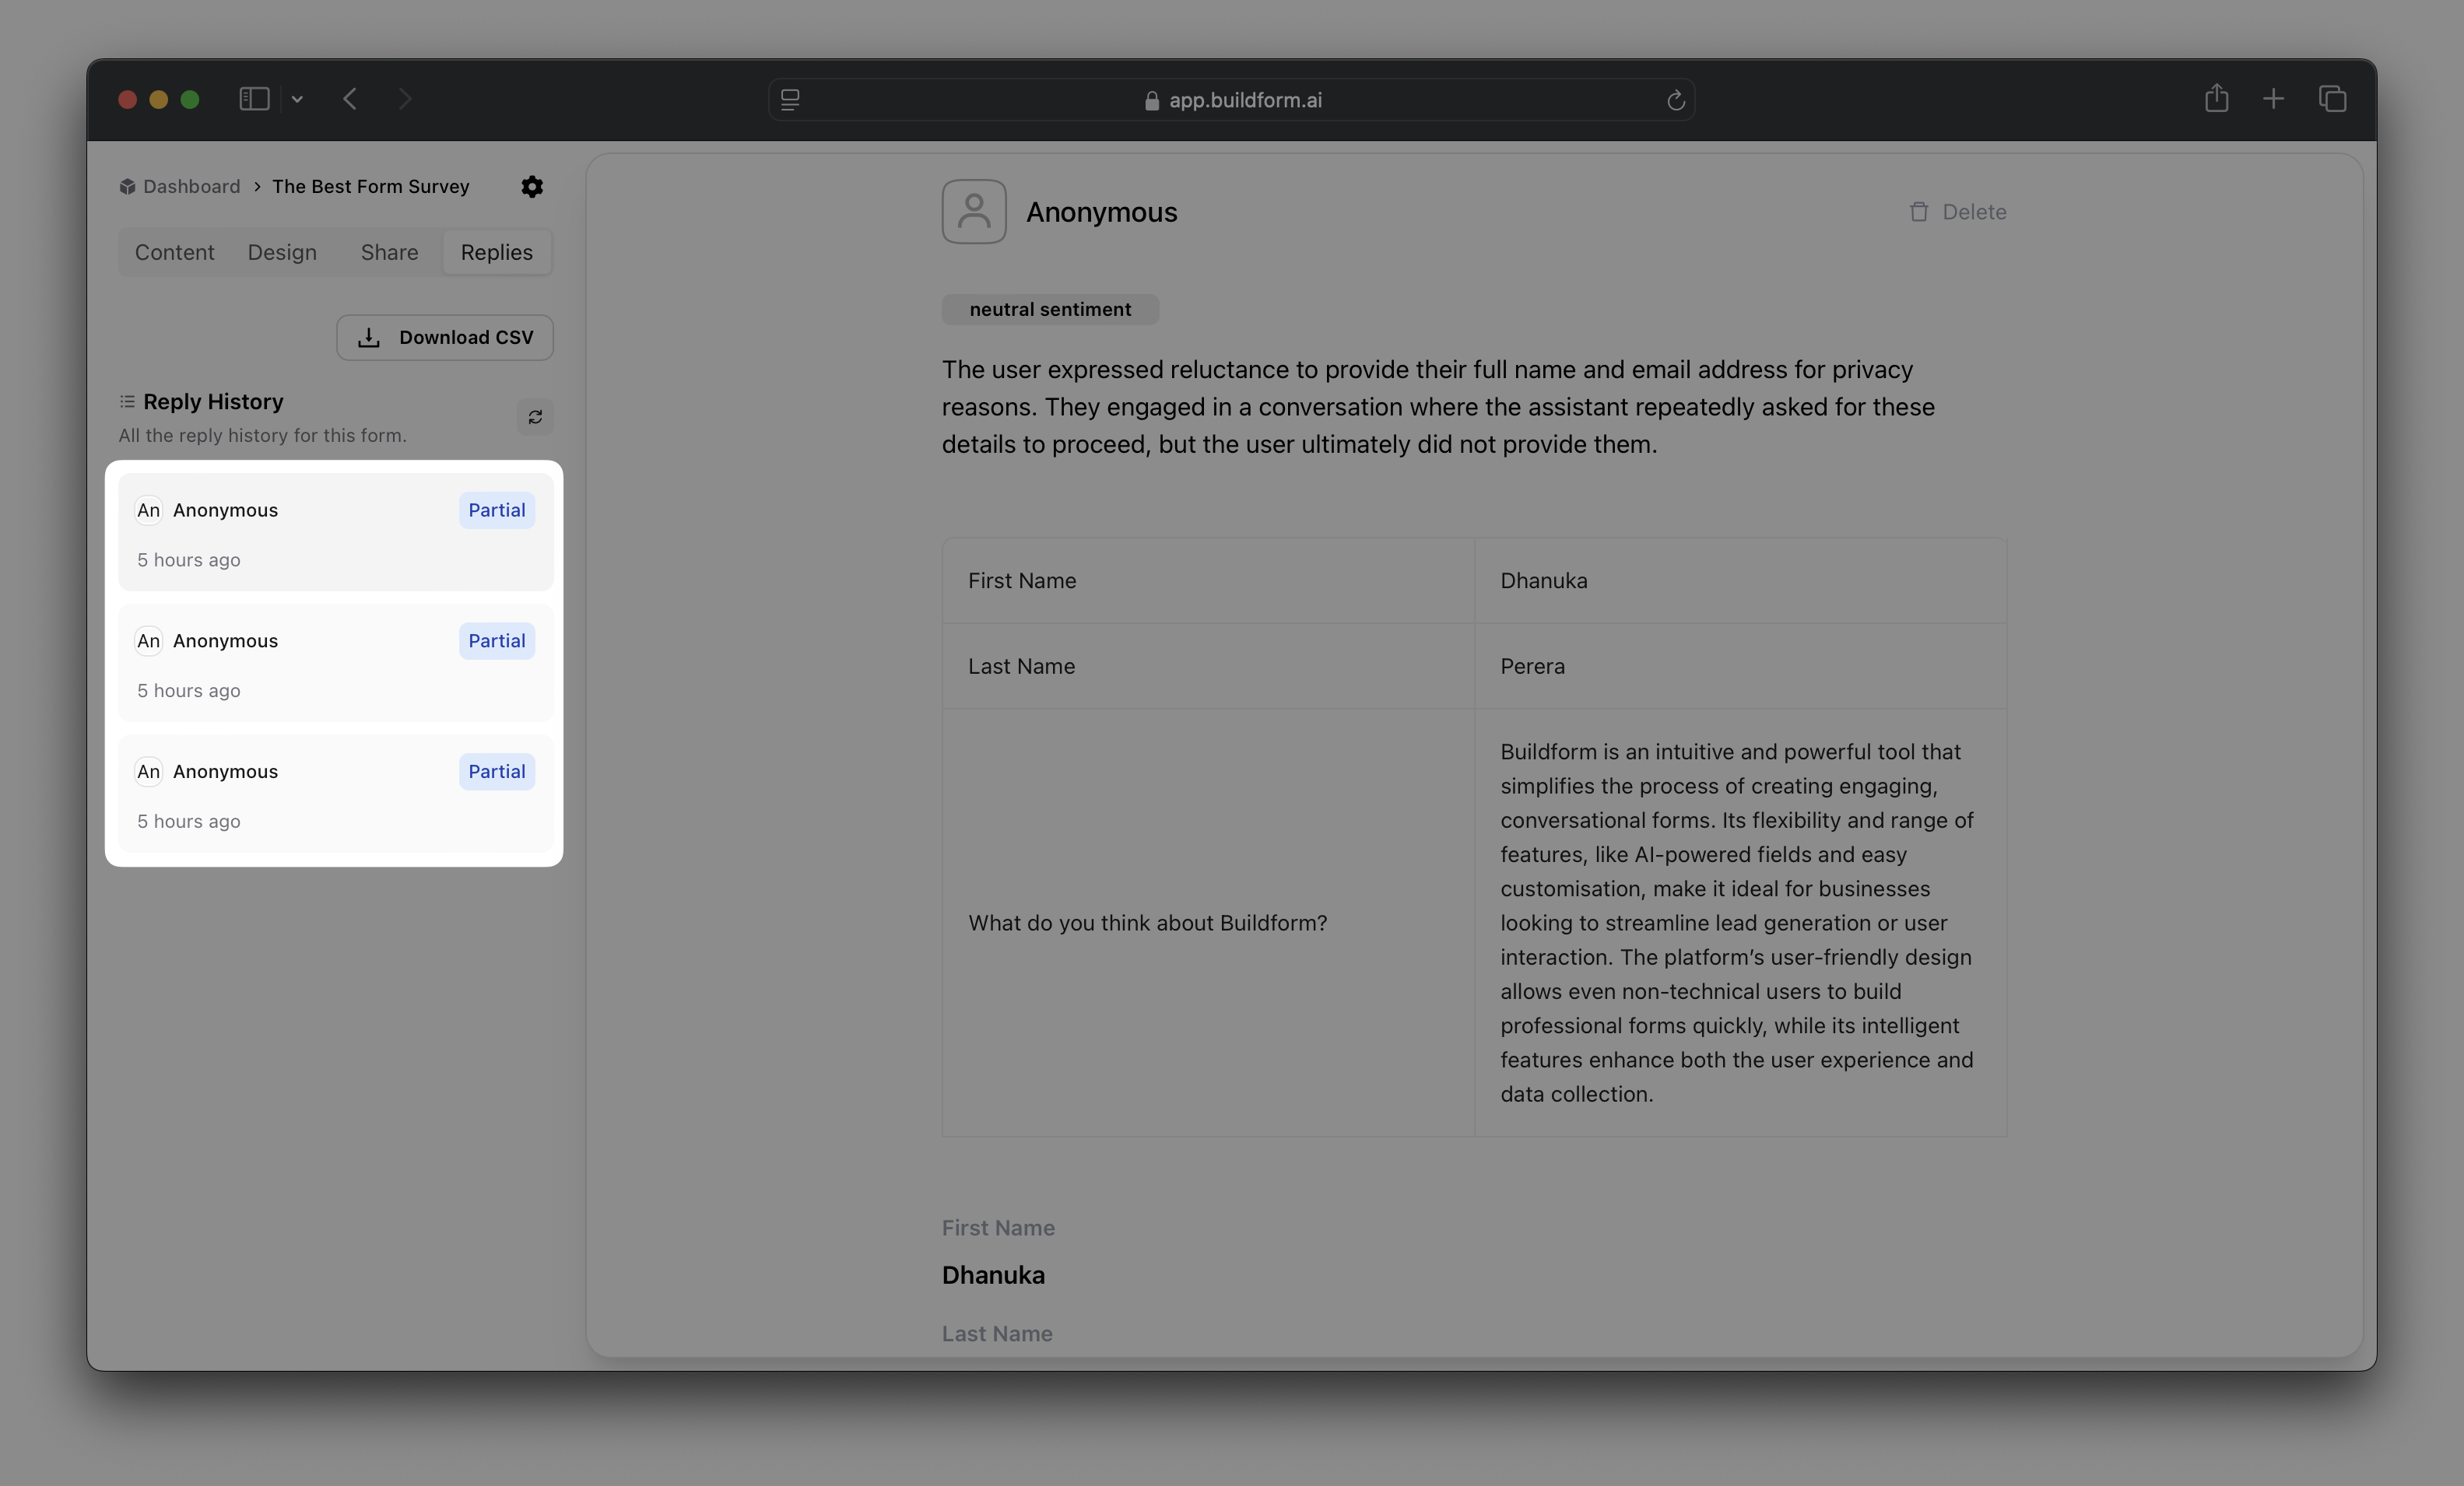Viewport: 2464px width, 1486px height.
Task: Click the Safari share icon
Action: point(2217,98)
